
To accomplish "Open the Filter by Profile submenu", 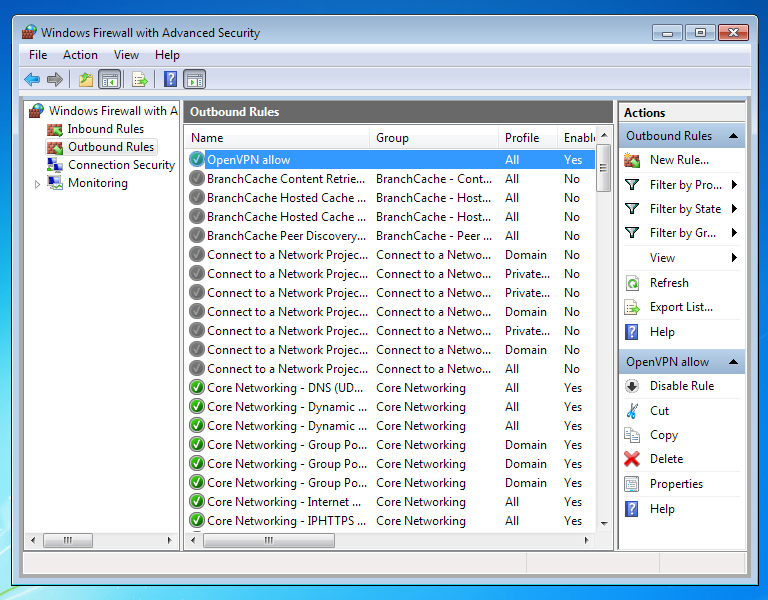I will (685, 185).
